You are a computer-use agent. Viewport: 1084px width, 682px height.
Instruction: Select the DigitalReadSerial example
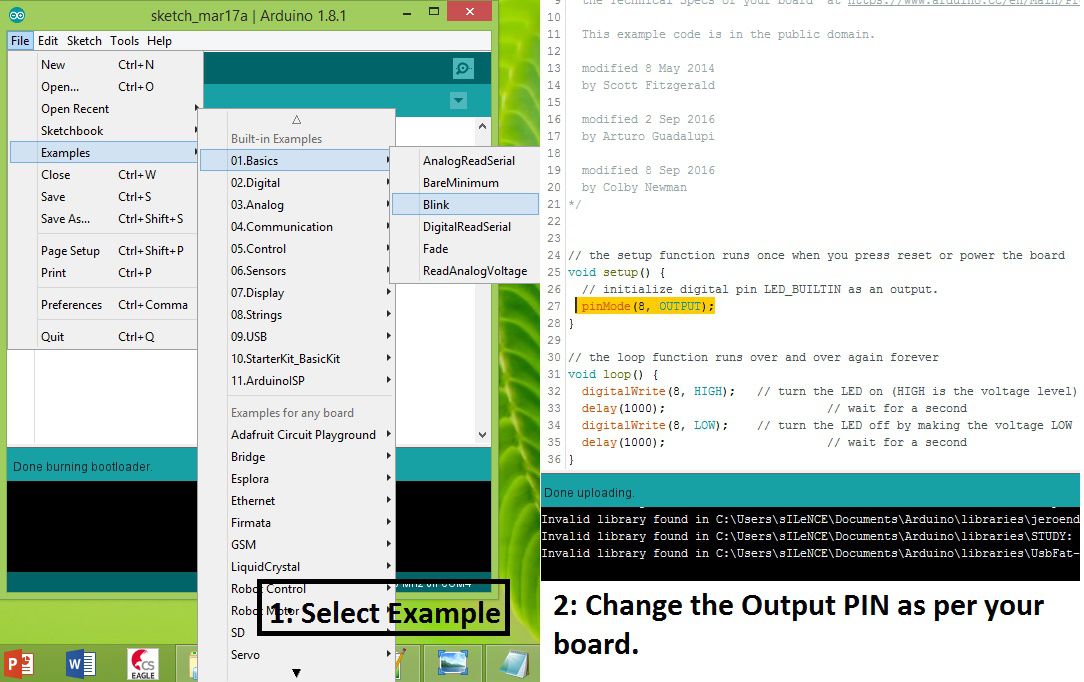465,227
